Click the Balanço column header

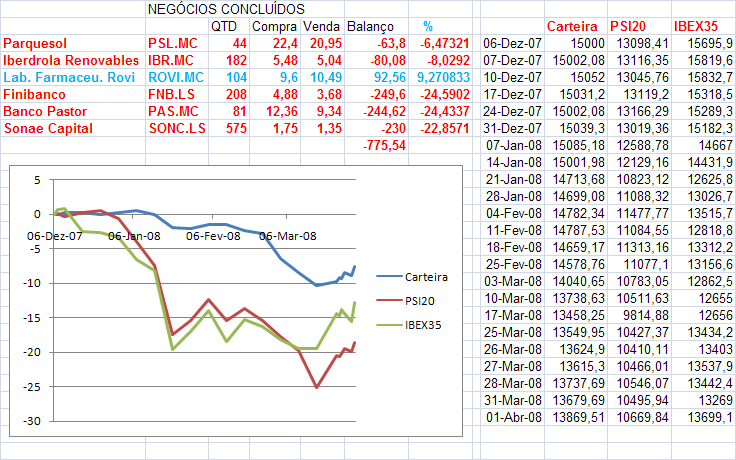[x=370, y=27]
